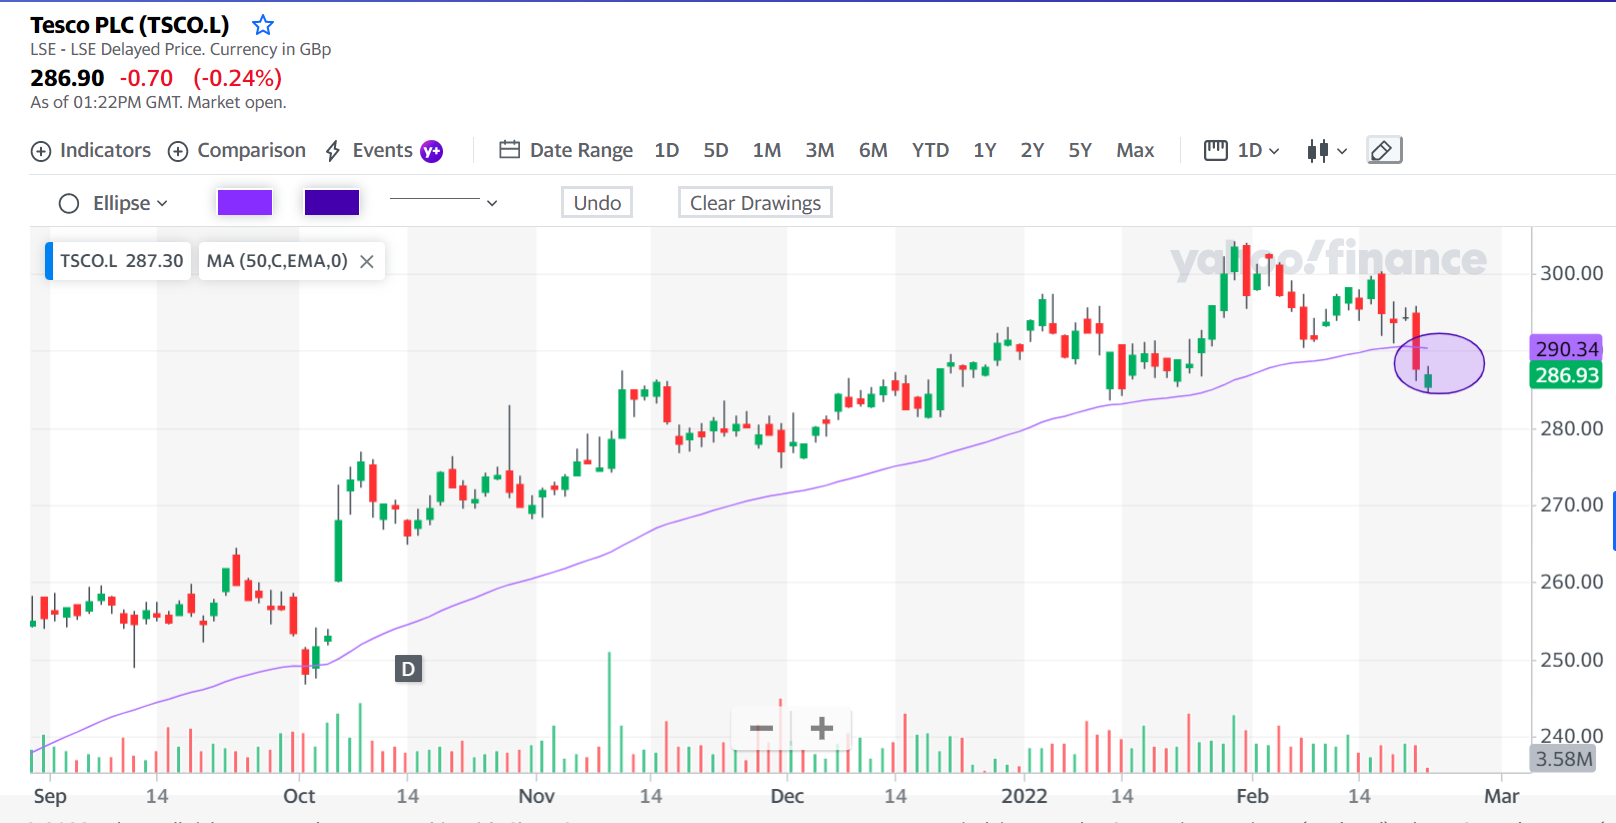The width and height of the screenshot is (1616, 823).
Task: Click the Undo button
Action: 597,203
